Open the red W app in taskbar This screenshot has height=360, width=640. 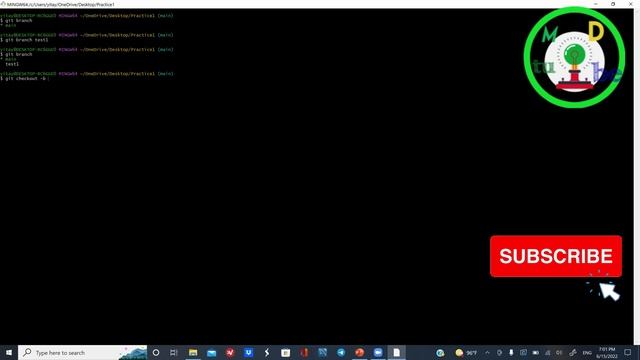pyautogui.click(x=230, y=352)
